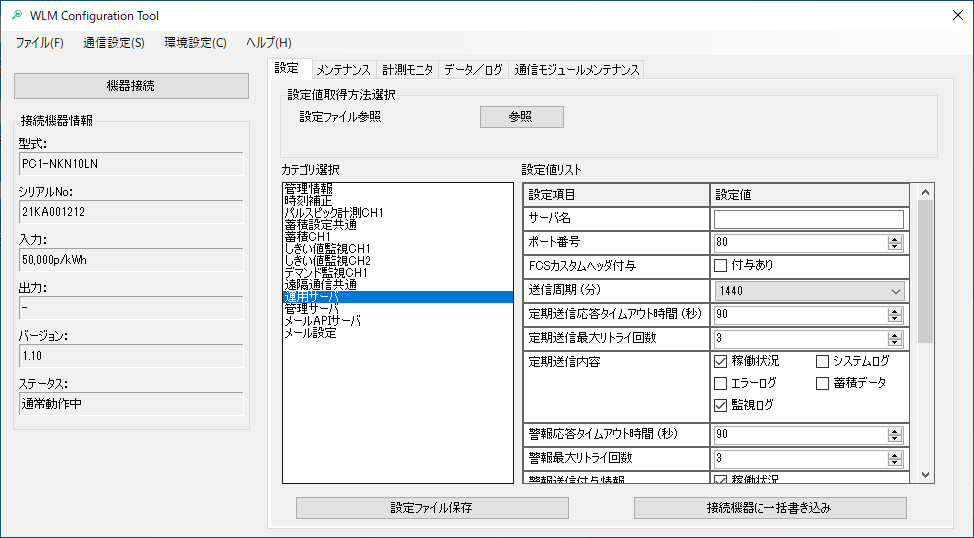
Task: Check 蓄積データ in 定期送信内容
Action: [x=822, y=383]
